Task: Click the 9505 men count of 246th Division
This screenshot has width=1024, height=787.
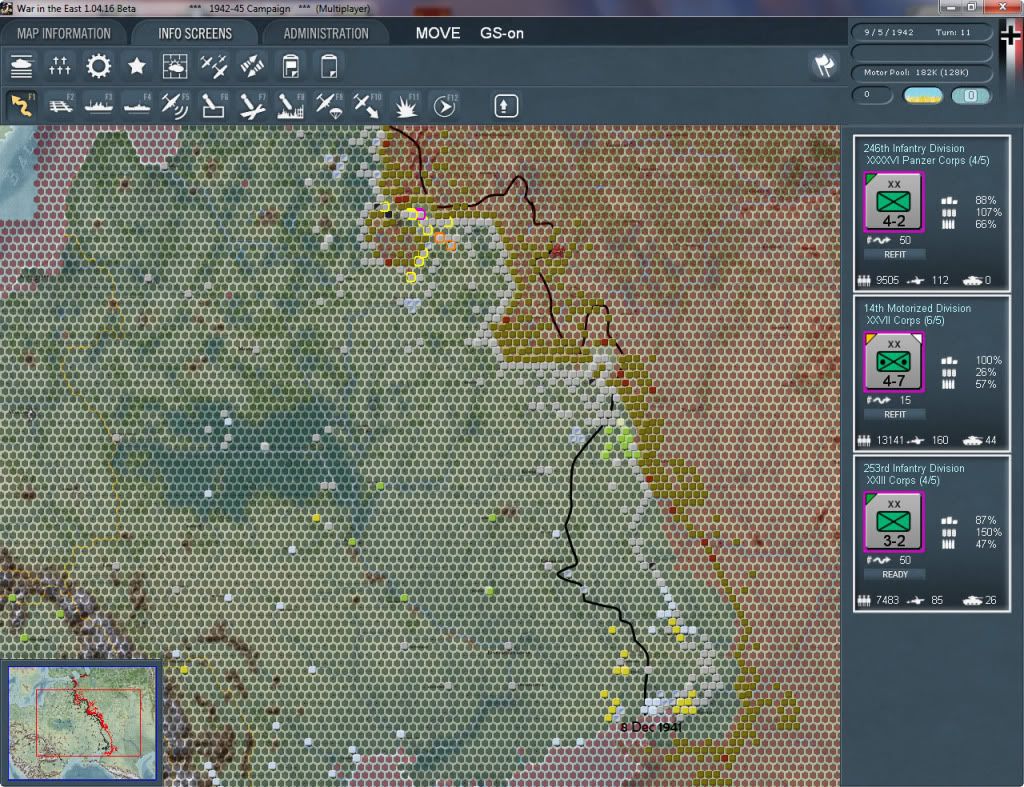Action: 887,281
